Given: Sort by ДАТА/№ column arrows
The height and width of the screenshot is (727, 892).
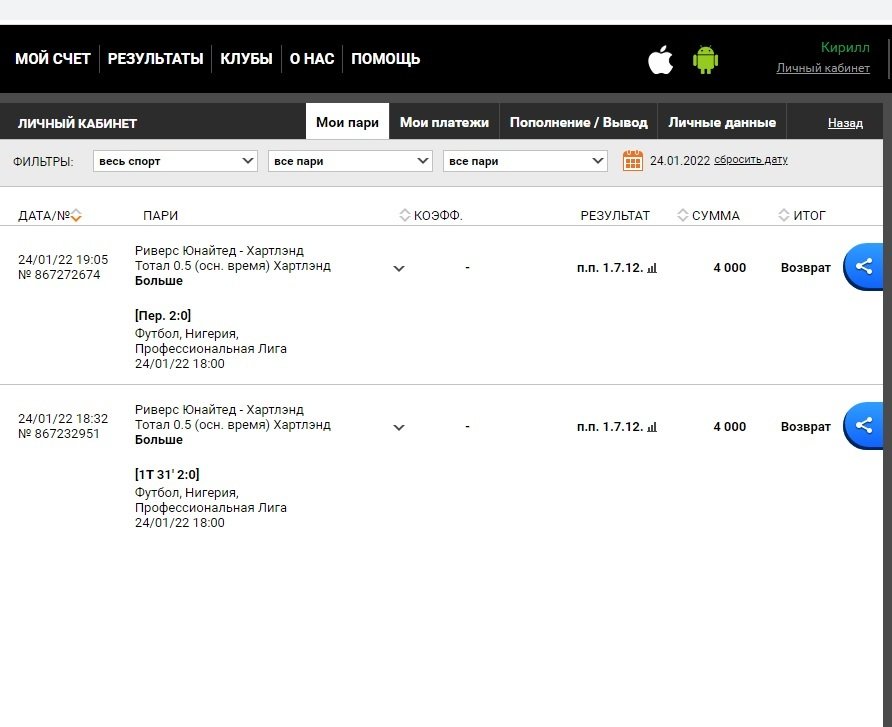Looking at the screenshot, I should (x=76, y=216).
